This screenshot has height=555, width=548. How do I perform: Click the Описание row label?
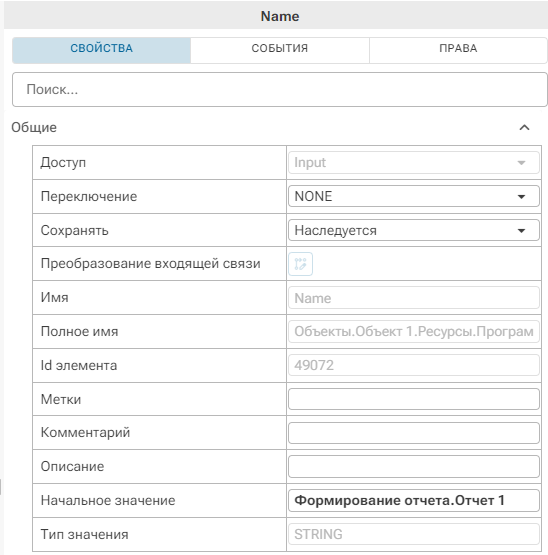(72, 467)
